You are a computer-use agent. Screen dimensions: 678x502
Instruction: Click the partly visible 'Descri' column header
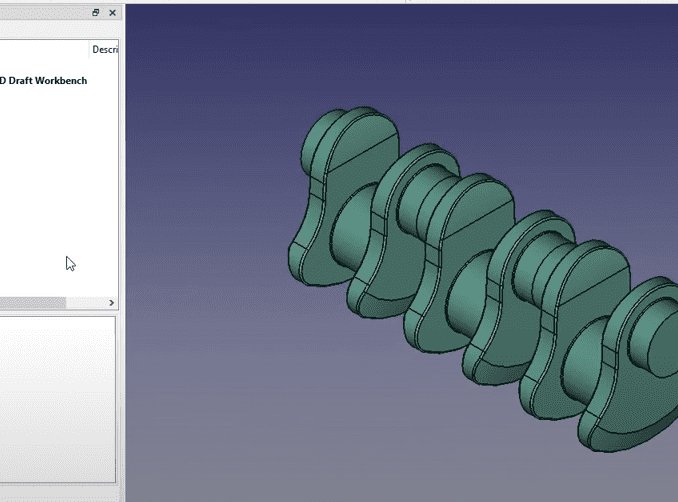coord(105,50)
